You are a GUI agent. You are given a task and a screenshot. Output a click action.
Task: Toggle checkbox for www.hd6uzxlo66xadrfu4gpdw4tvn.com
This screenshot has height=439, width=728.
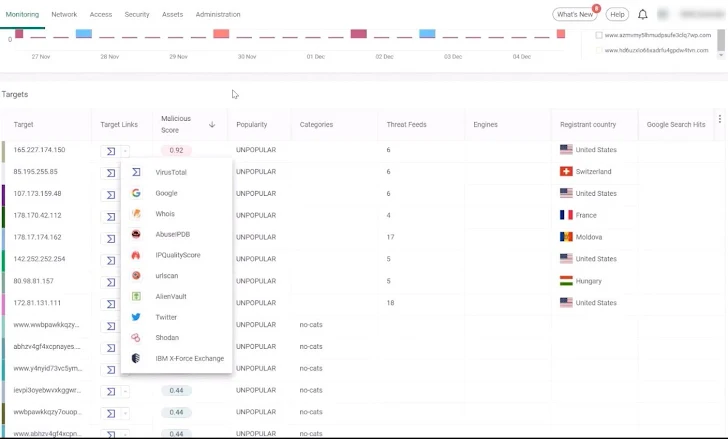pos(599,50)
